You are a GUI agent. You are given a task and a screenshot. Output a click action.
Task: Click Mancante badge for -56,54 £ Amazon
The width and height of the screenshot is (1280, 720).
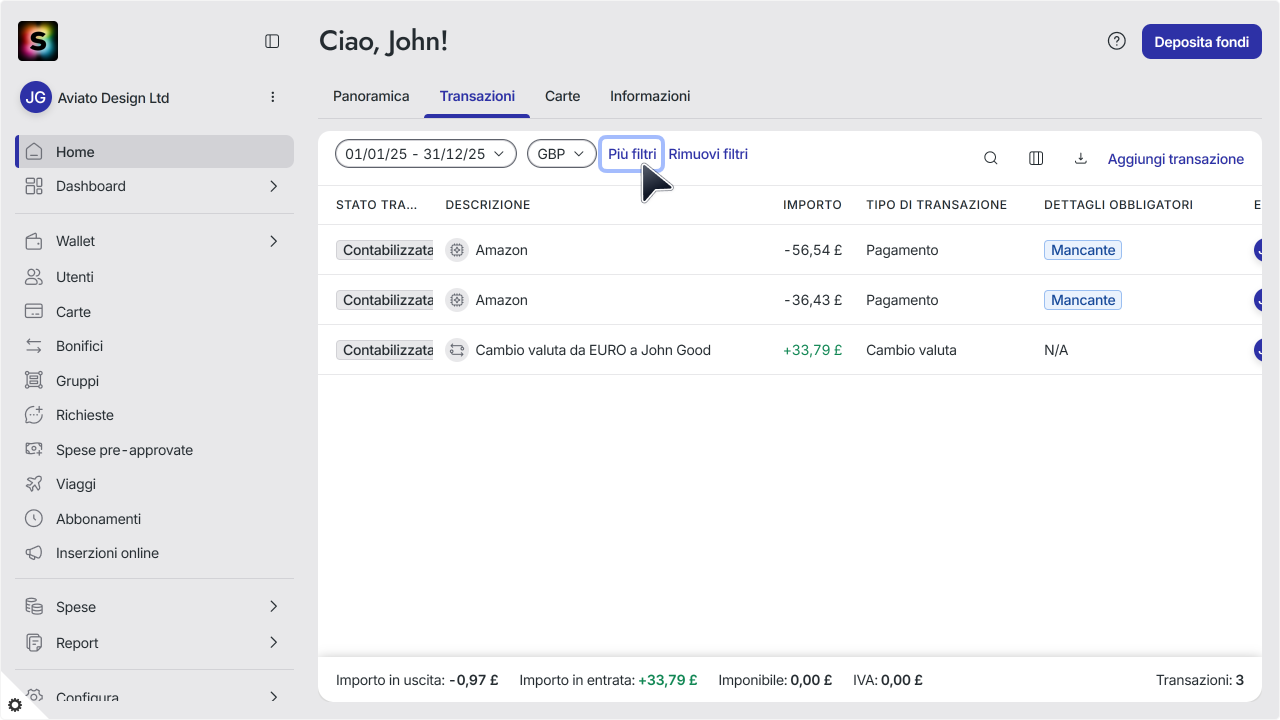point(1083,250)
